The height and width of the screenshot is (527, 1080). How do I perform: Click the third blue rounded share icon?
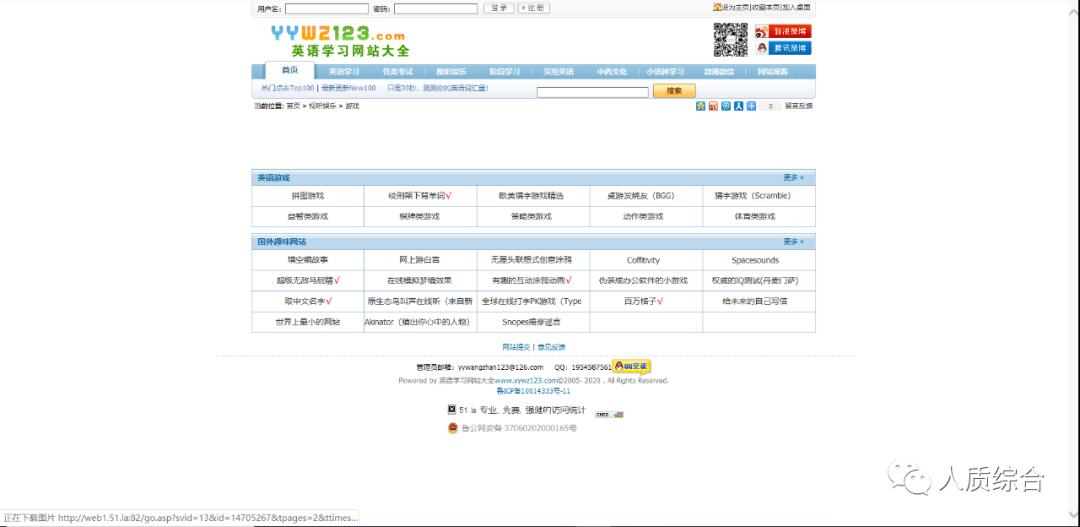pyautogui.click(x=726, y=106)
